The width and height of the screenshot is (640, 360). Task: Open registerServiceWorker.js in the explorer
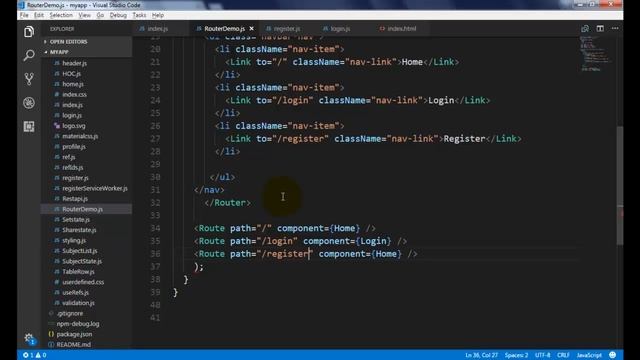click(95, 188)
